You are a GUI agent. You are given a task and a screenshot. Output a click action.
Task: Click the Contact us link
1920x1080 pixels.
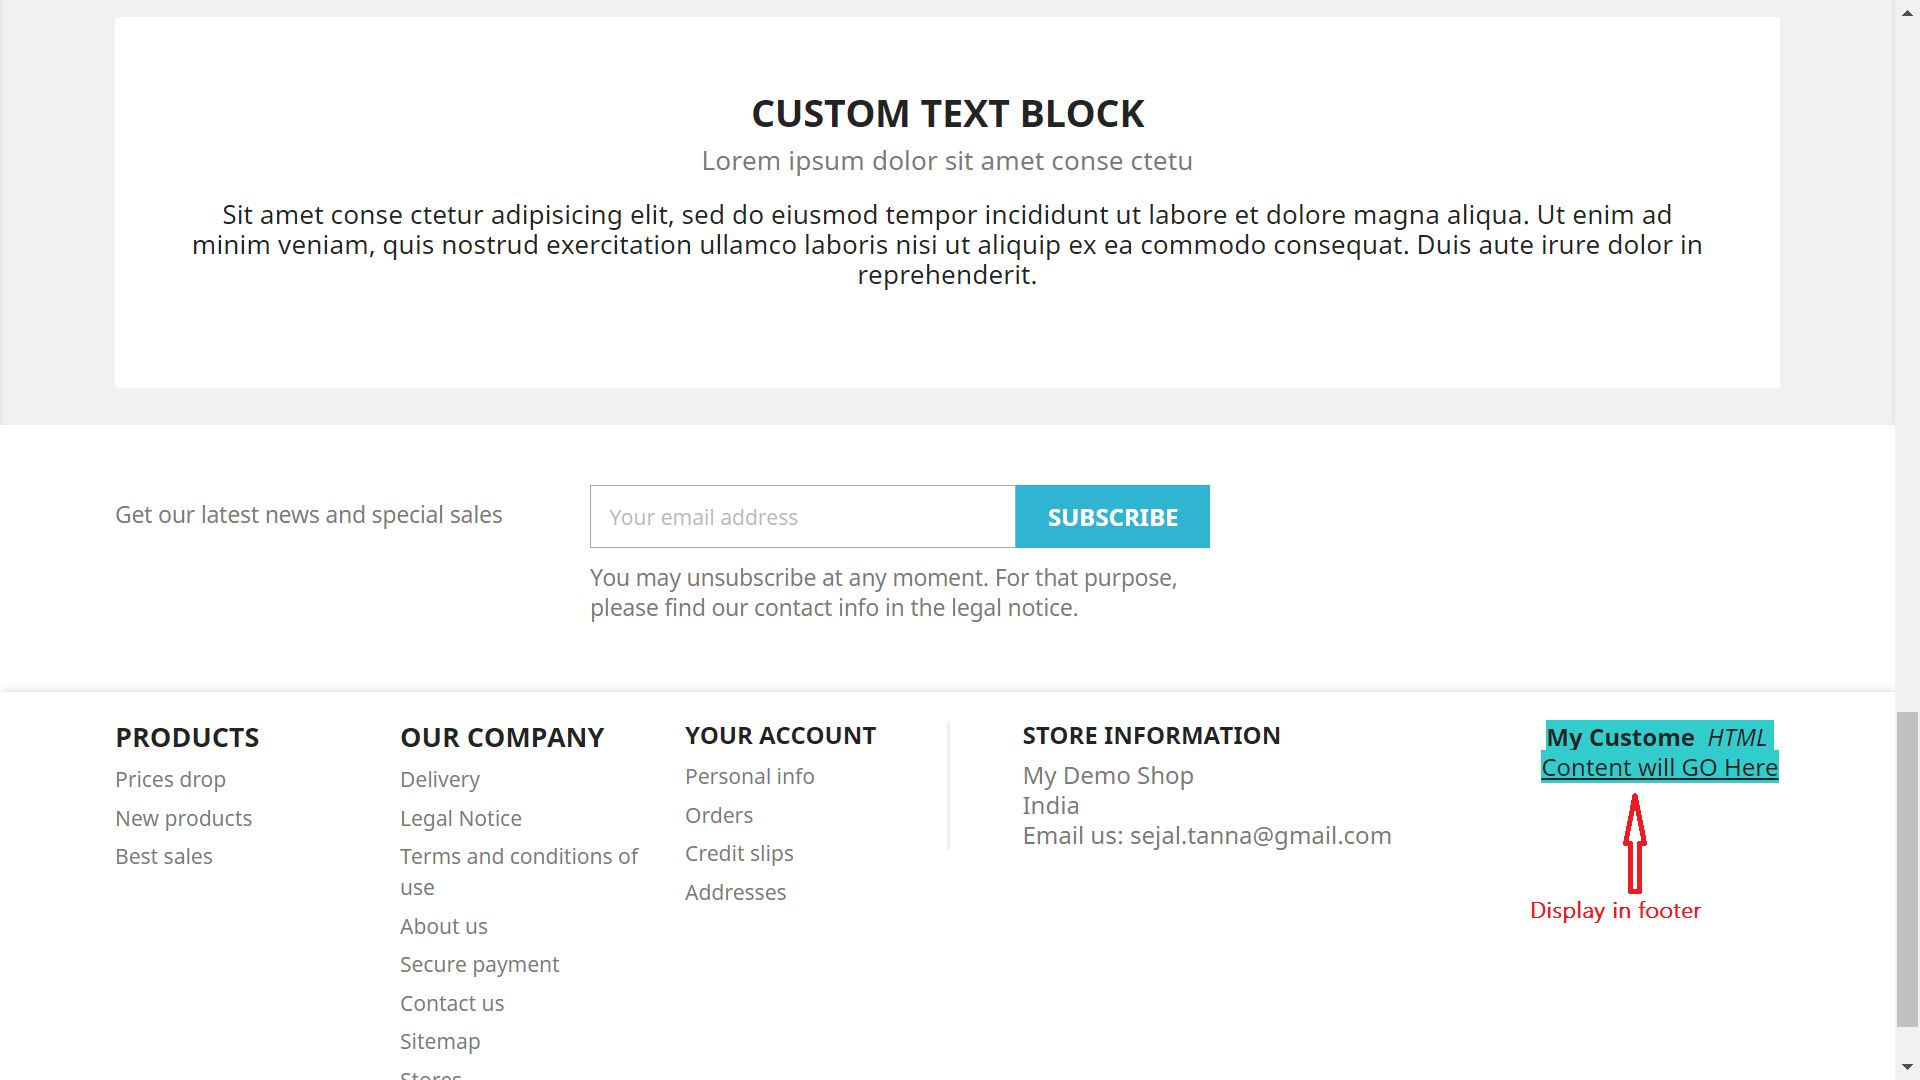click(x=452, y=1003)
